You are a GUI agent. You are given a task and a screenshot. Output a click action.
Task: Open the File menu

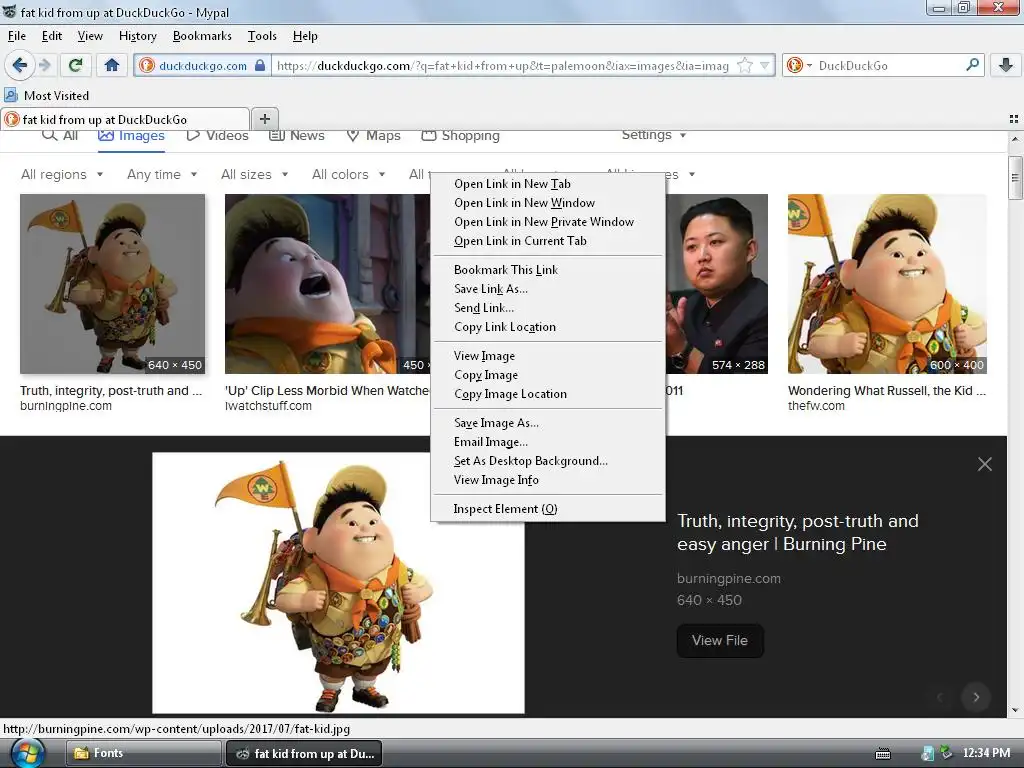pyautogui.click(x=17, y=36)
